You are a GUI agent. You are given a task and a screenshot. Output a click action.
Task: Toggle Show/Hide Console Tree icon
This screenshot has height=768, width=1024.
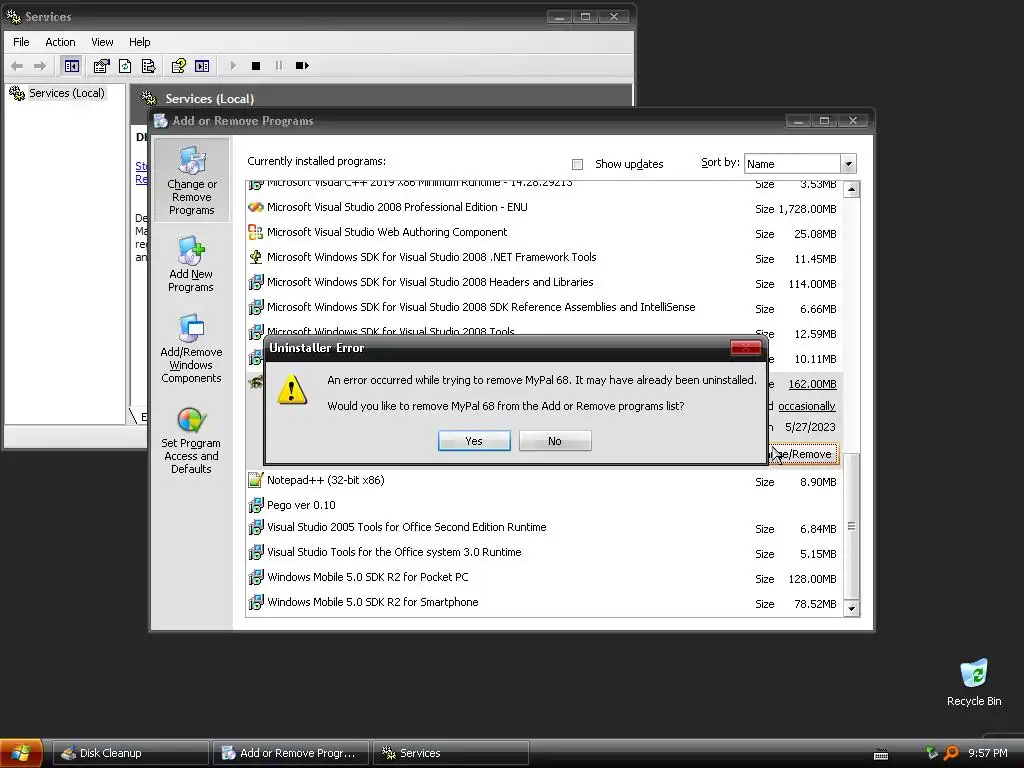tap(71, 66)
